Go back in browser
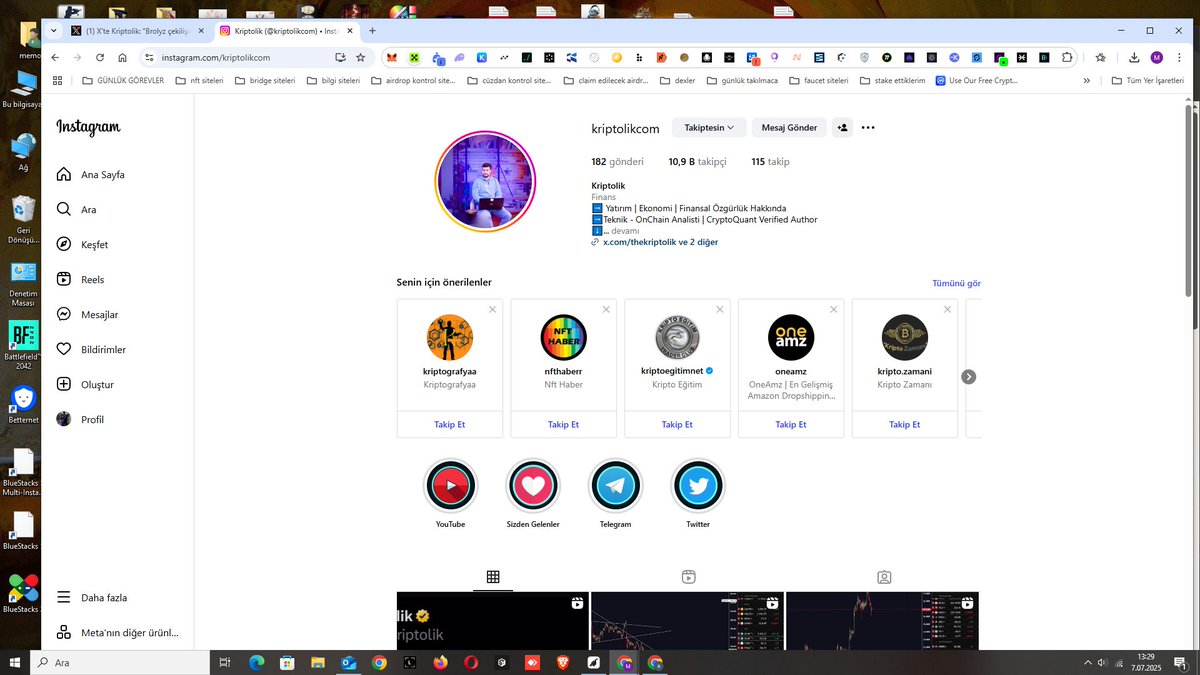This screenshot has width=1200, height=675. tap(55, 57)
